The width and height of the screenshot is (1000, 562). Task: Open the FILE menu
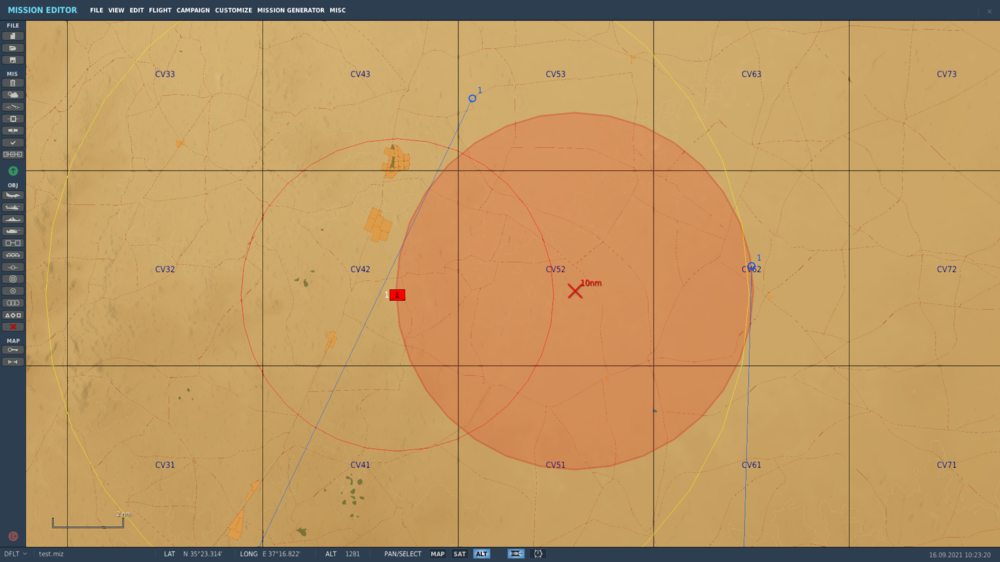(96, 10)
